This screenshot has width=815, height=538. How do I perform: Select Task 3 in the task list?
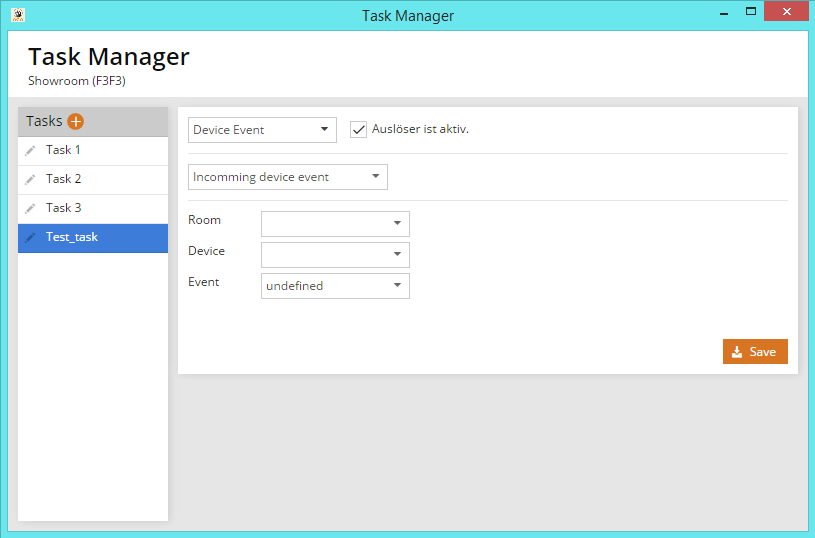click(63, 208)
